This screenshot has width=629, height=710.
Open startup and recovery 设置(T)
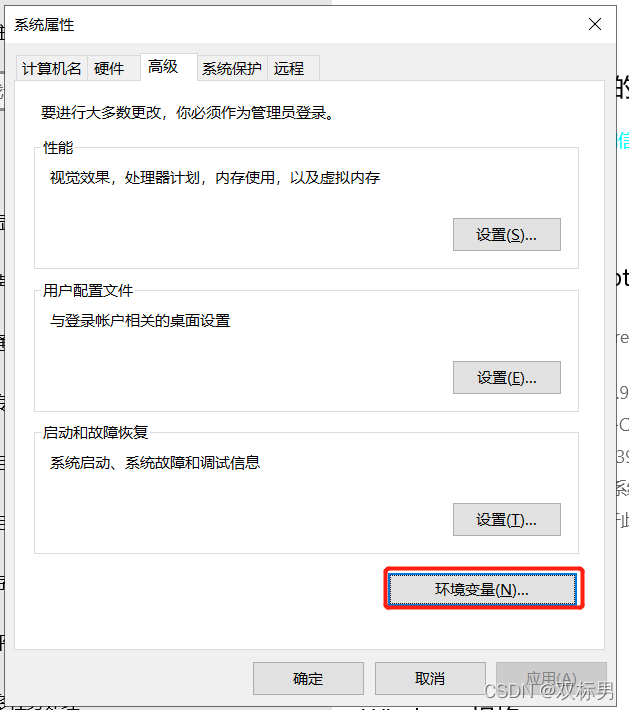tap(507, 519)
